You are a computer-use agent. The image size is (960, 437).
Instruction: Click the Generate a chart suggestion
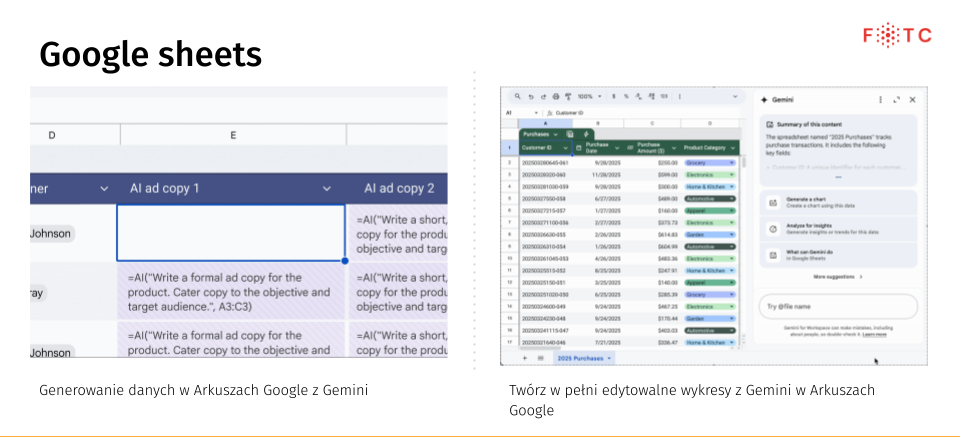[x=838, y=202]
